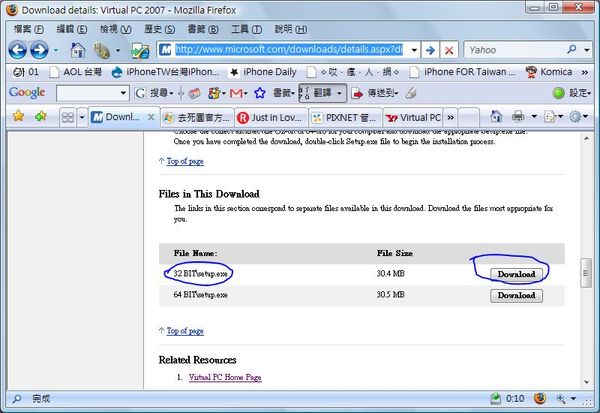600x413 pixels.
Task: Open the 檢視 (V) menu
Action: pyautogui.click(x=116, y=29)
